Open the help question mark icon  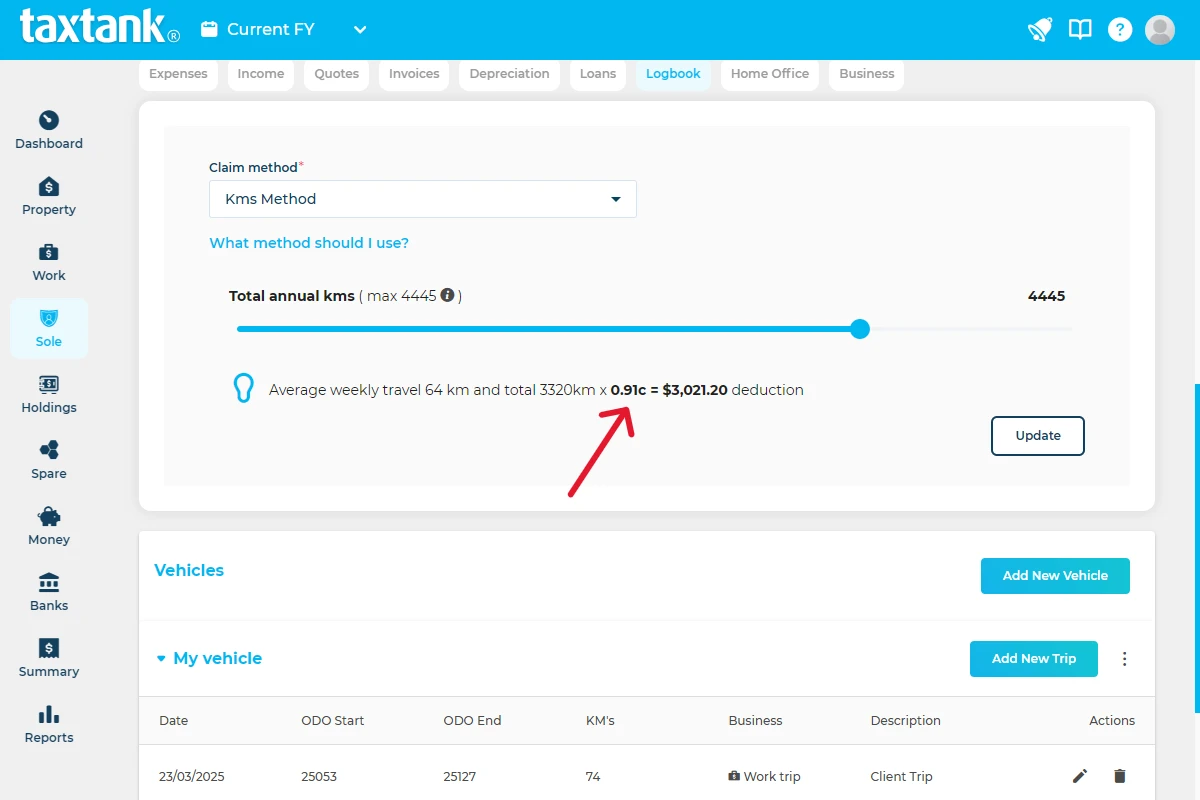pyautogui.click(x=1120, y=30)
